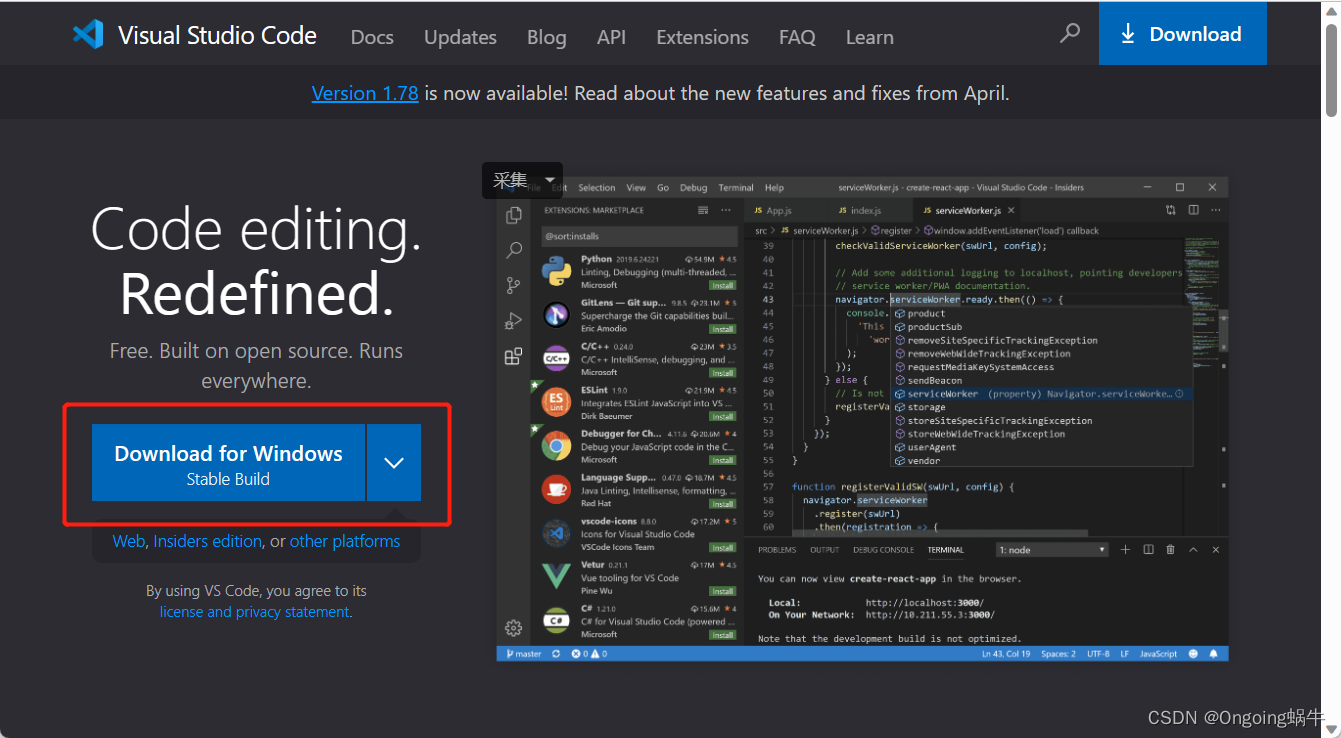Image resolution: width=1341 pixels, height=738 pixels.
Task: Click the errors and warnings status indicator
Action: pos(590,654)
